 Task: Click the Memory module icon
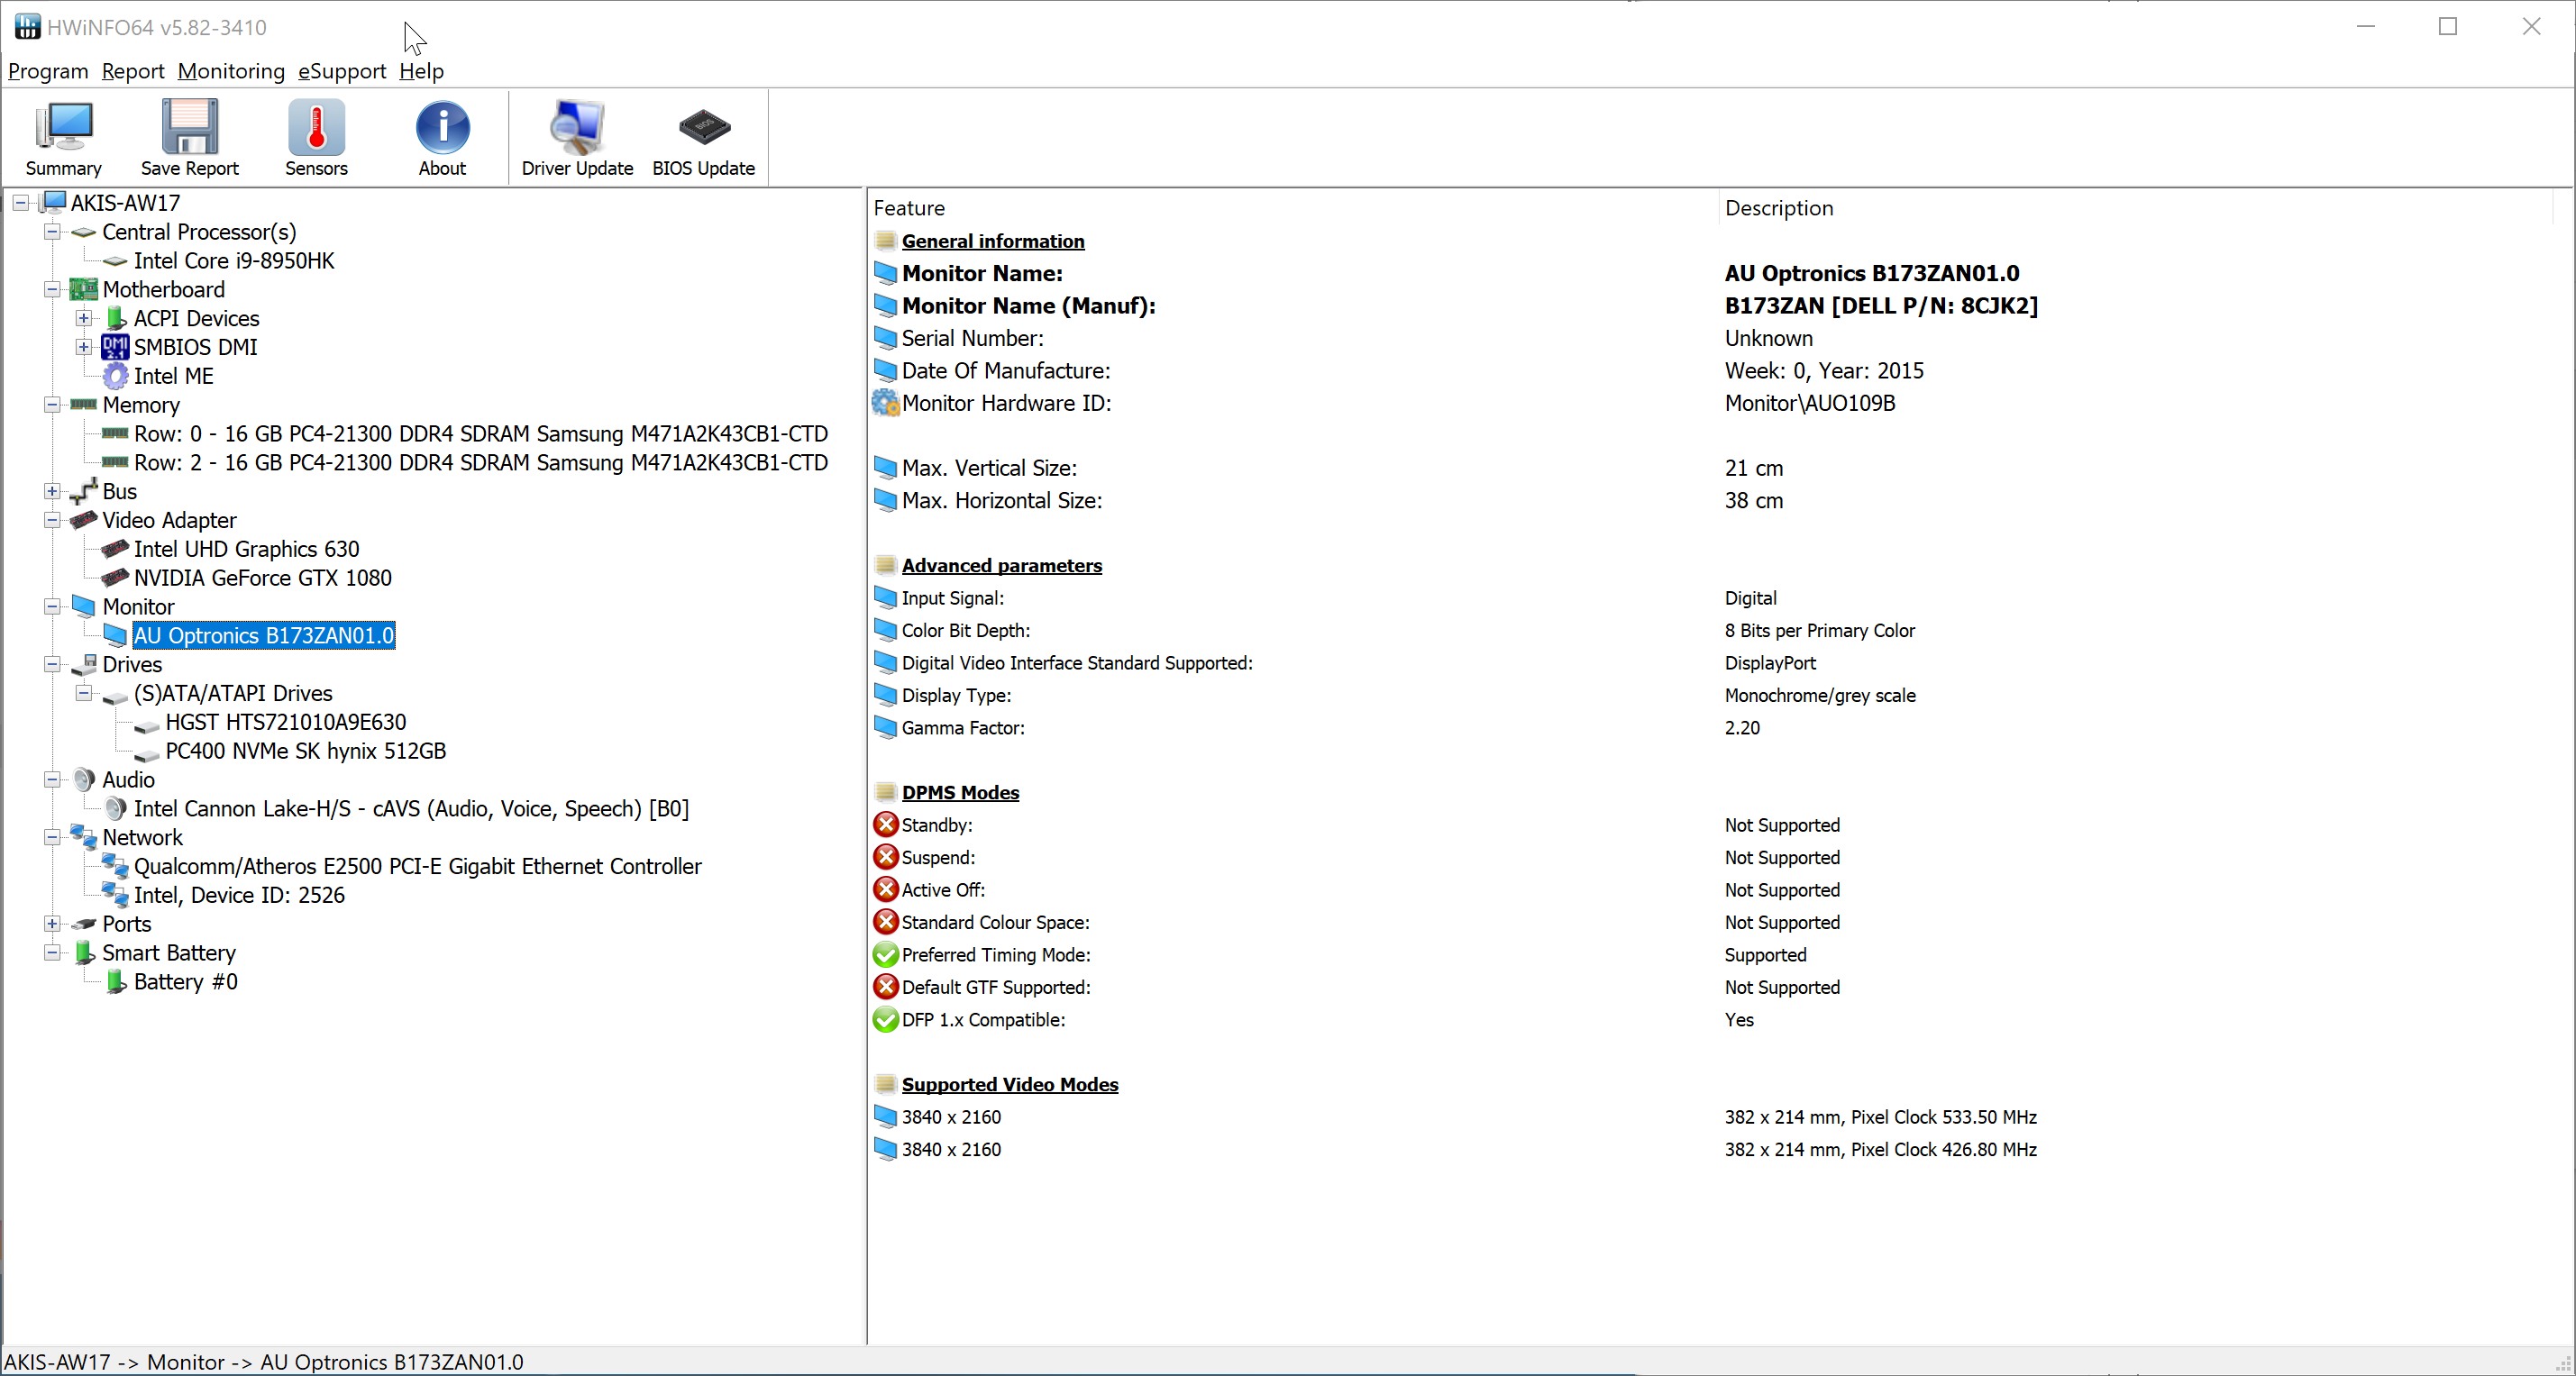coord(84,404)
